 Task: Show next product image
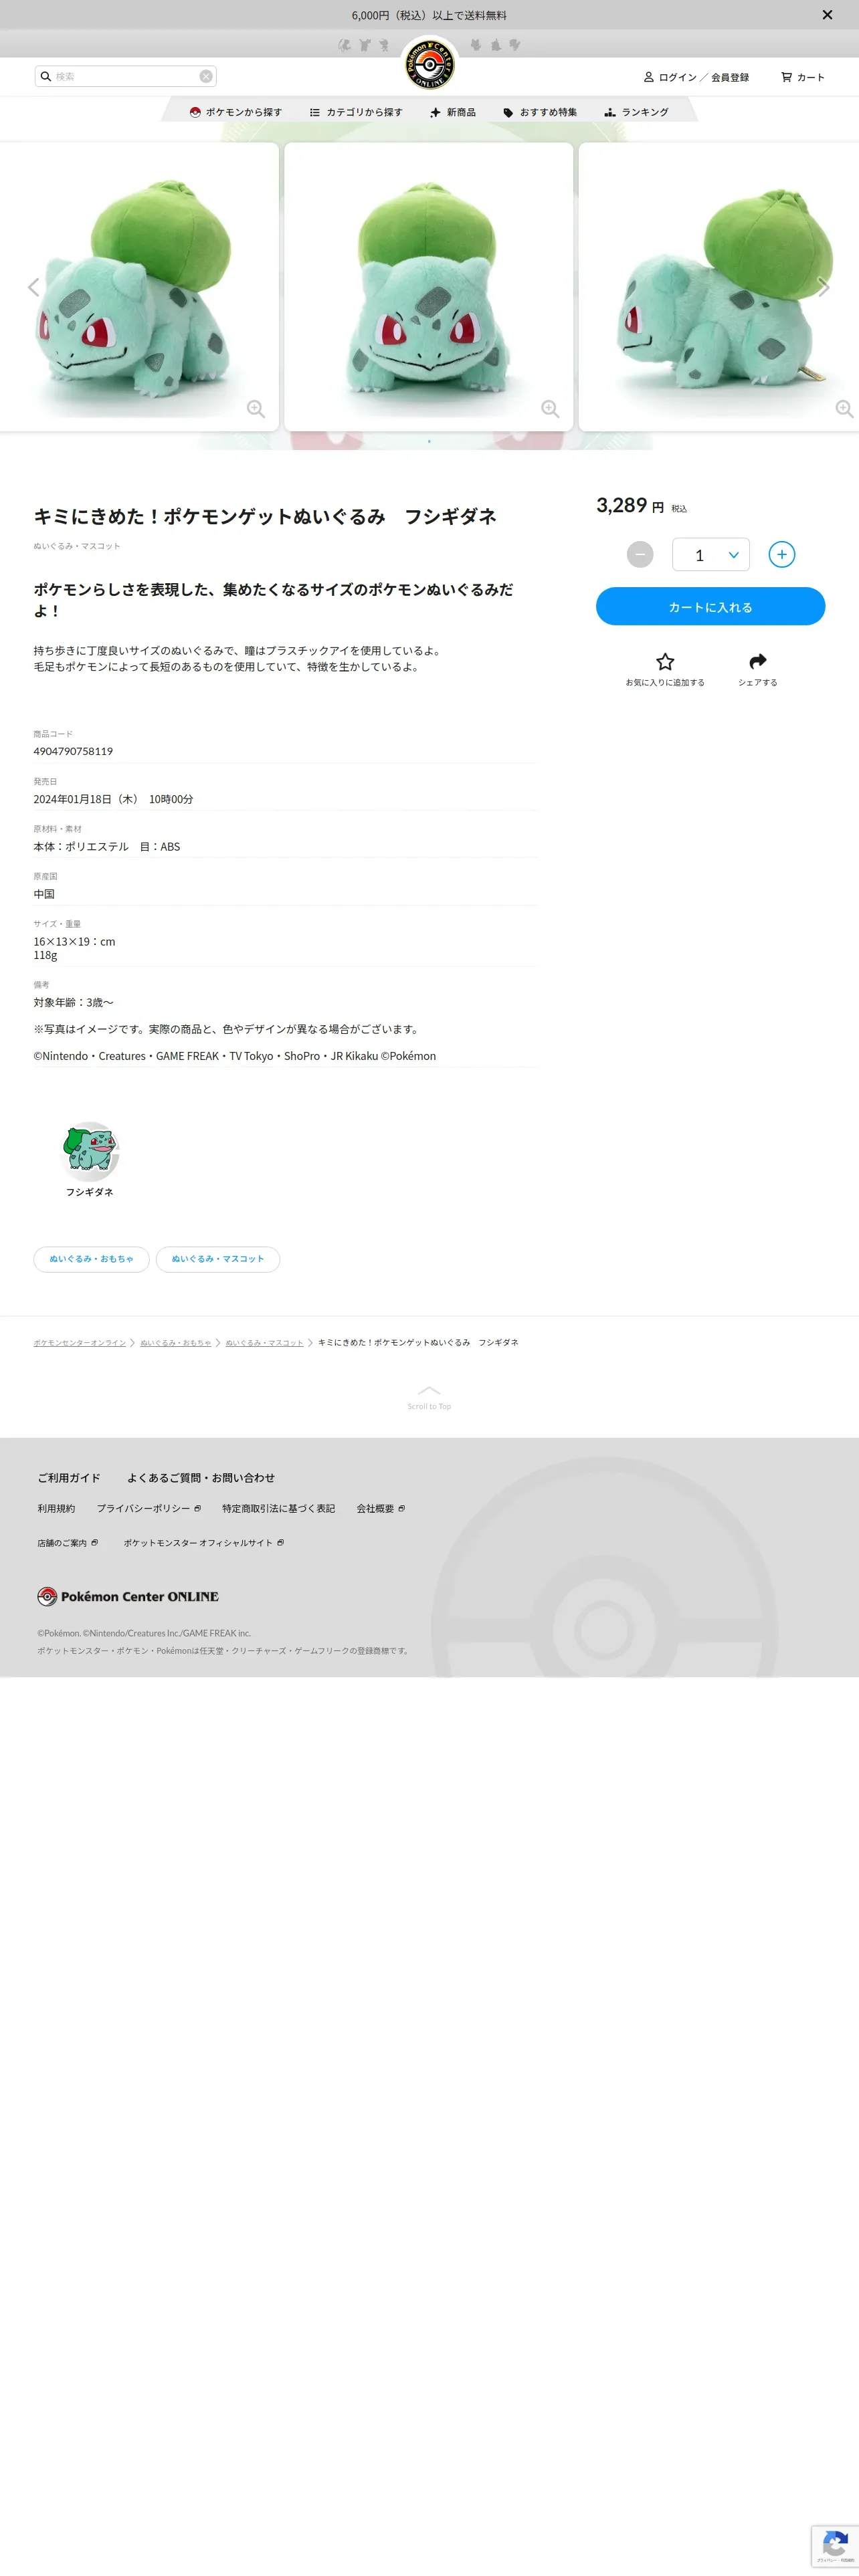824,288
